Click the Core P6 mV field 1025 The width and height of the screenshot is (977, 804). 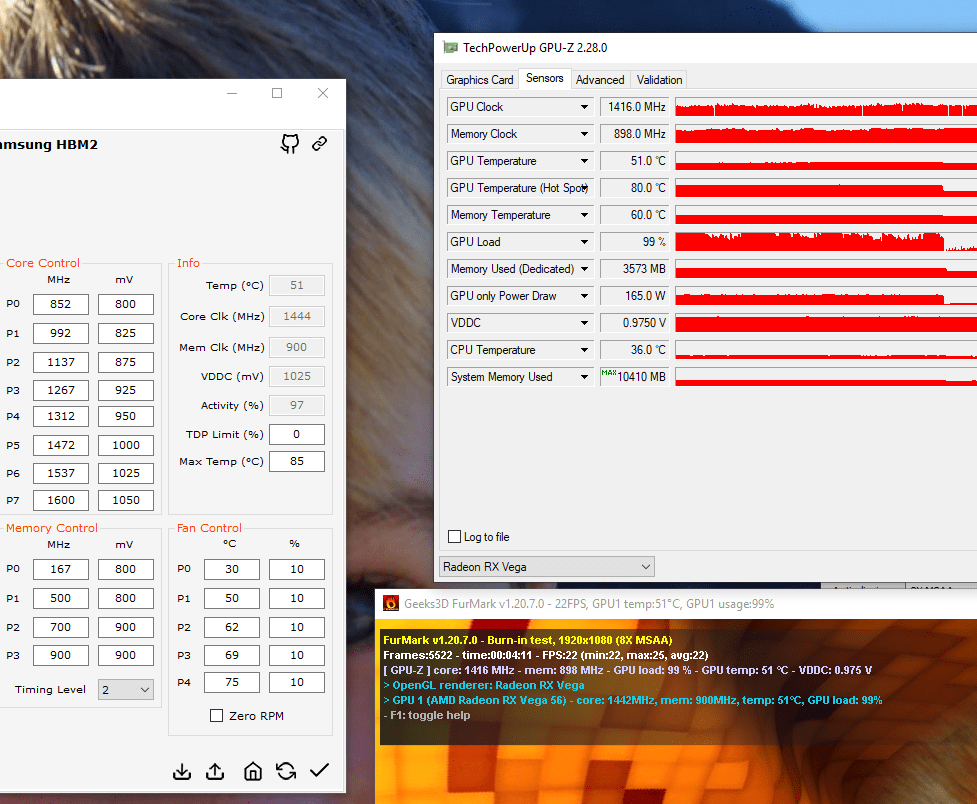125,473
